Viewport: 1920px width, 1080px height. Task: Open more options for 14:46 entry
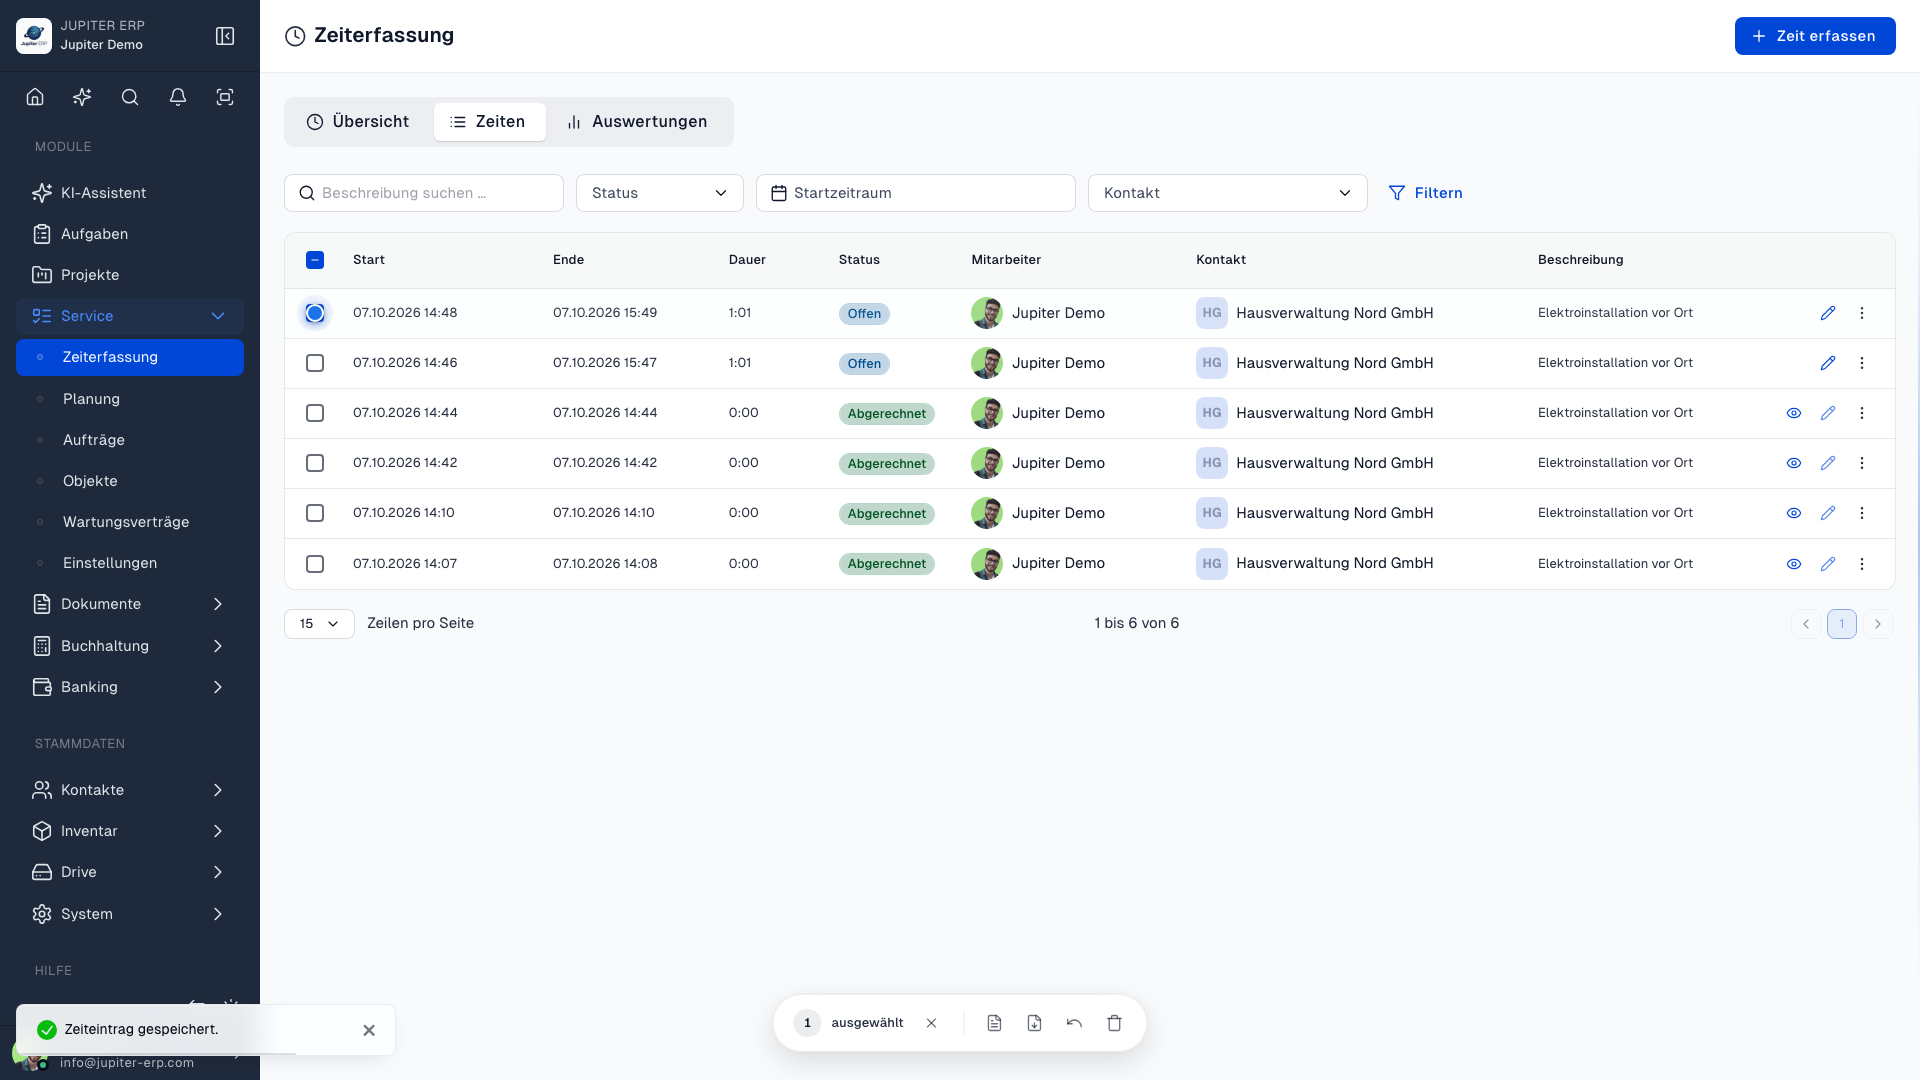tap(1862, 363)
